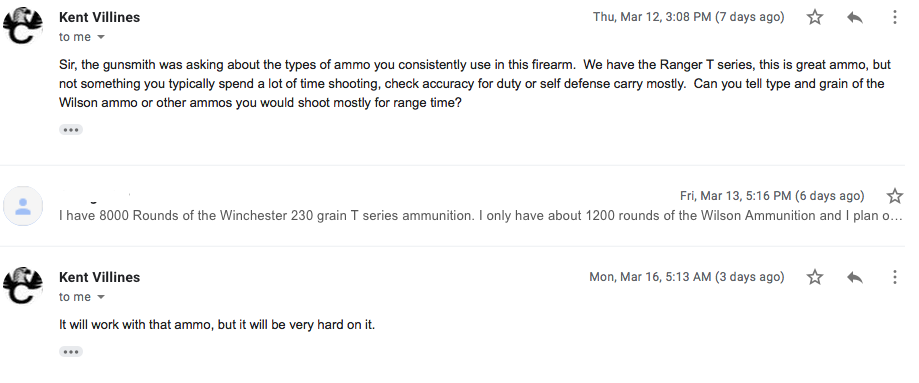Reply to the Mar 16 email

click(x=855, y=277)
